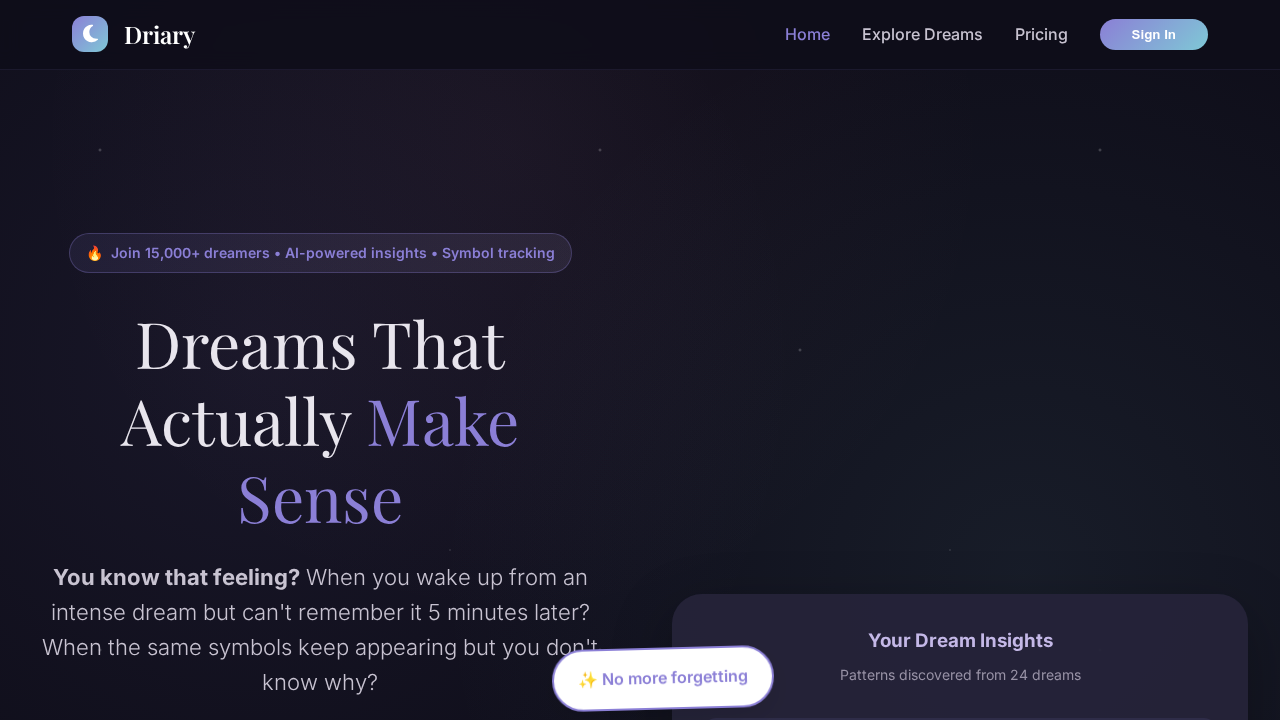
Task: Click the Symbol tracking text in badge
Action: coord(498,253)
